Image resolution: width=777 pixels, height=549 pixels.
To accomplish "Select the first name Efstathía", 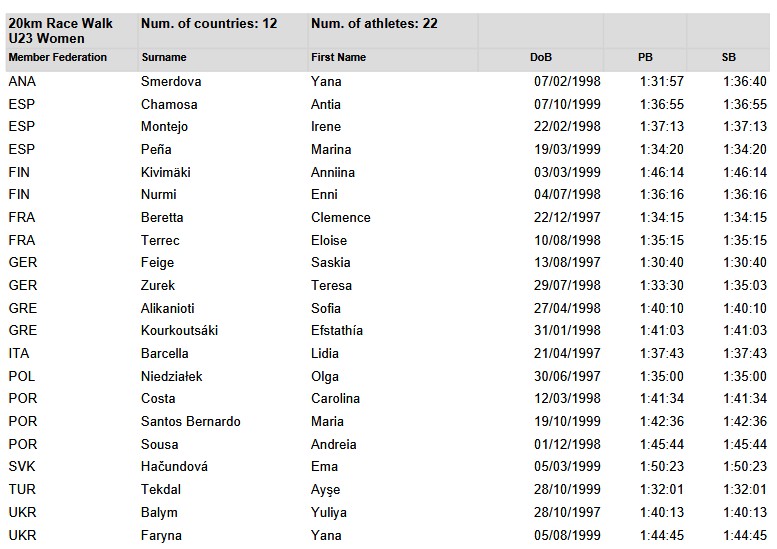I will [337, 330].
